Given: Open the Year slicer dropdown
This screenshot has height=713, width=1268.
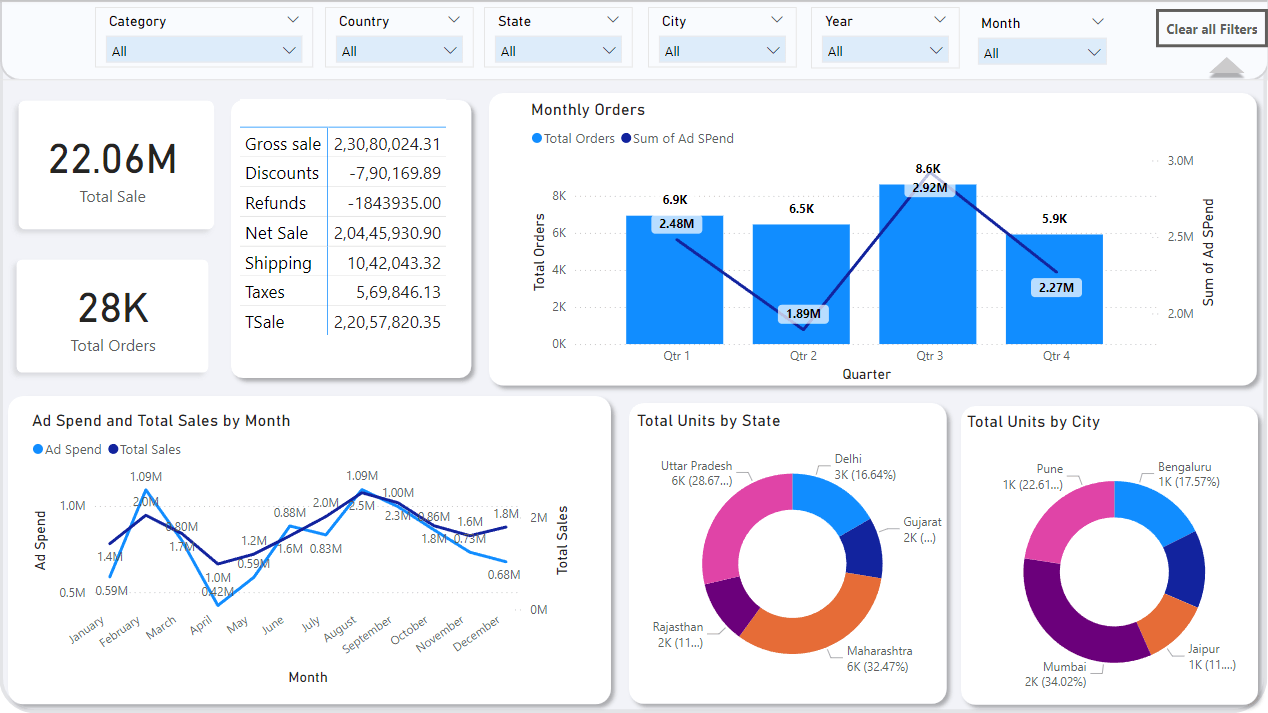Looking at the screenshot, I should (x=935, y=51).
